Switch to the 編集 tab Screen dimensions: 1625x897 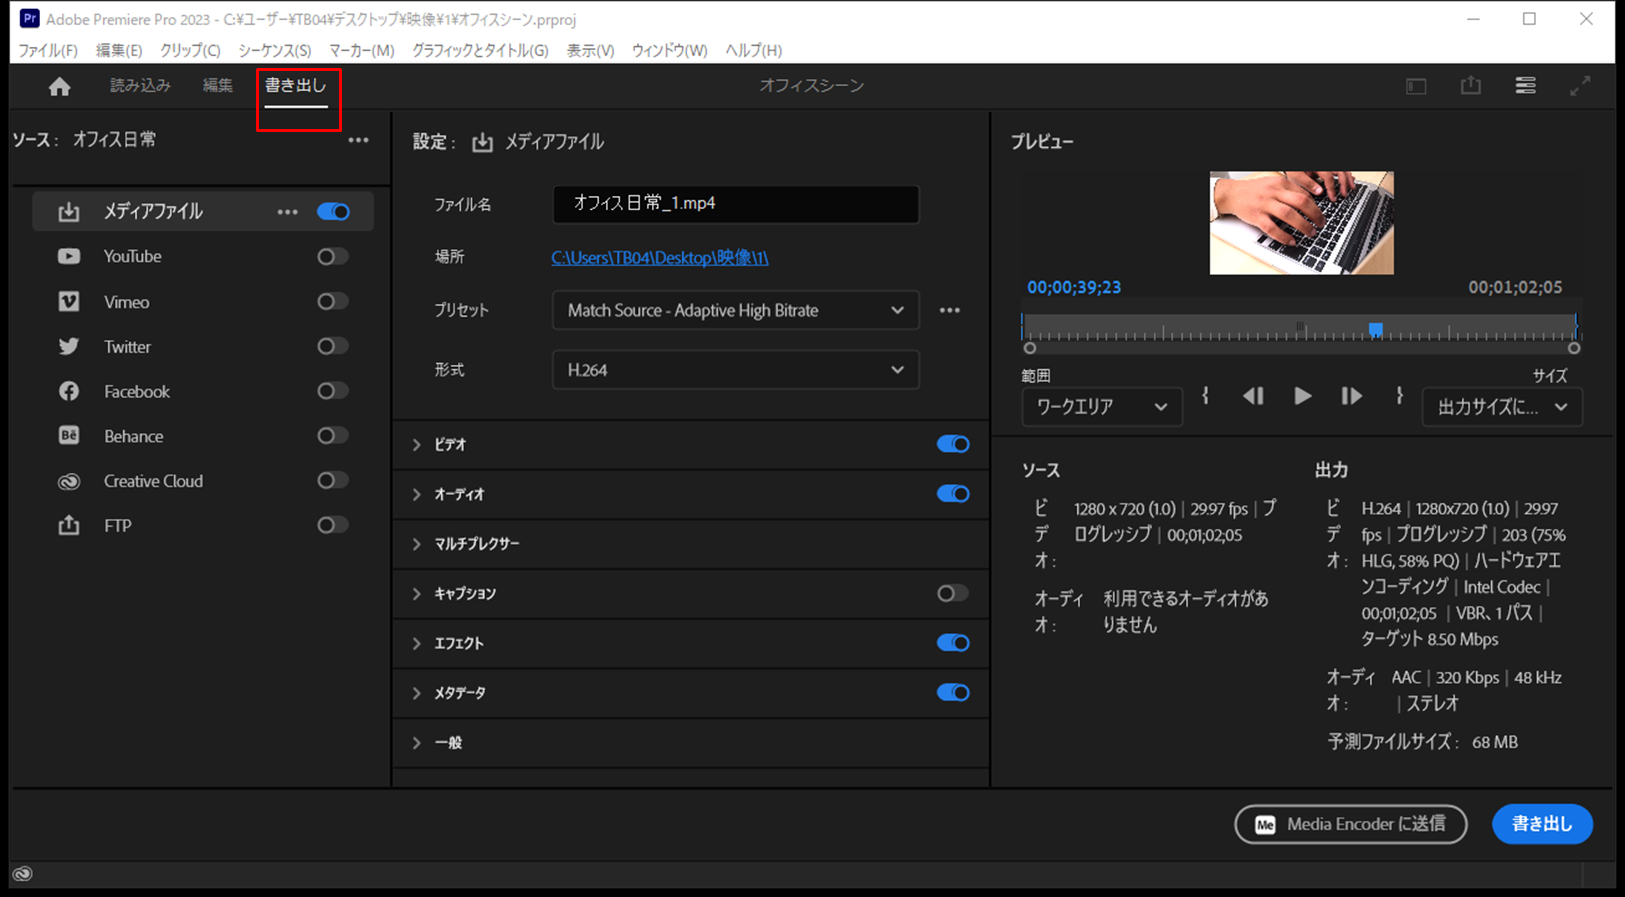[218, 86]
